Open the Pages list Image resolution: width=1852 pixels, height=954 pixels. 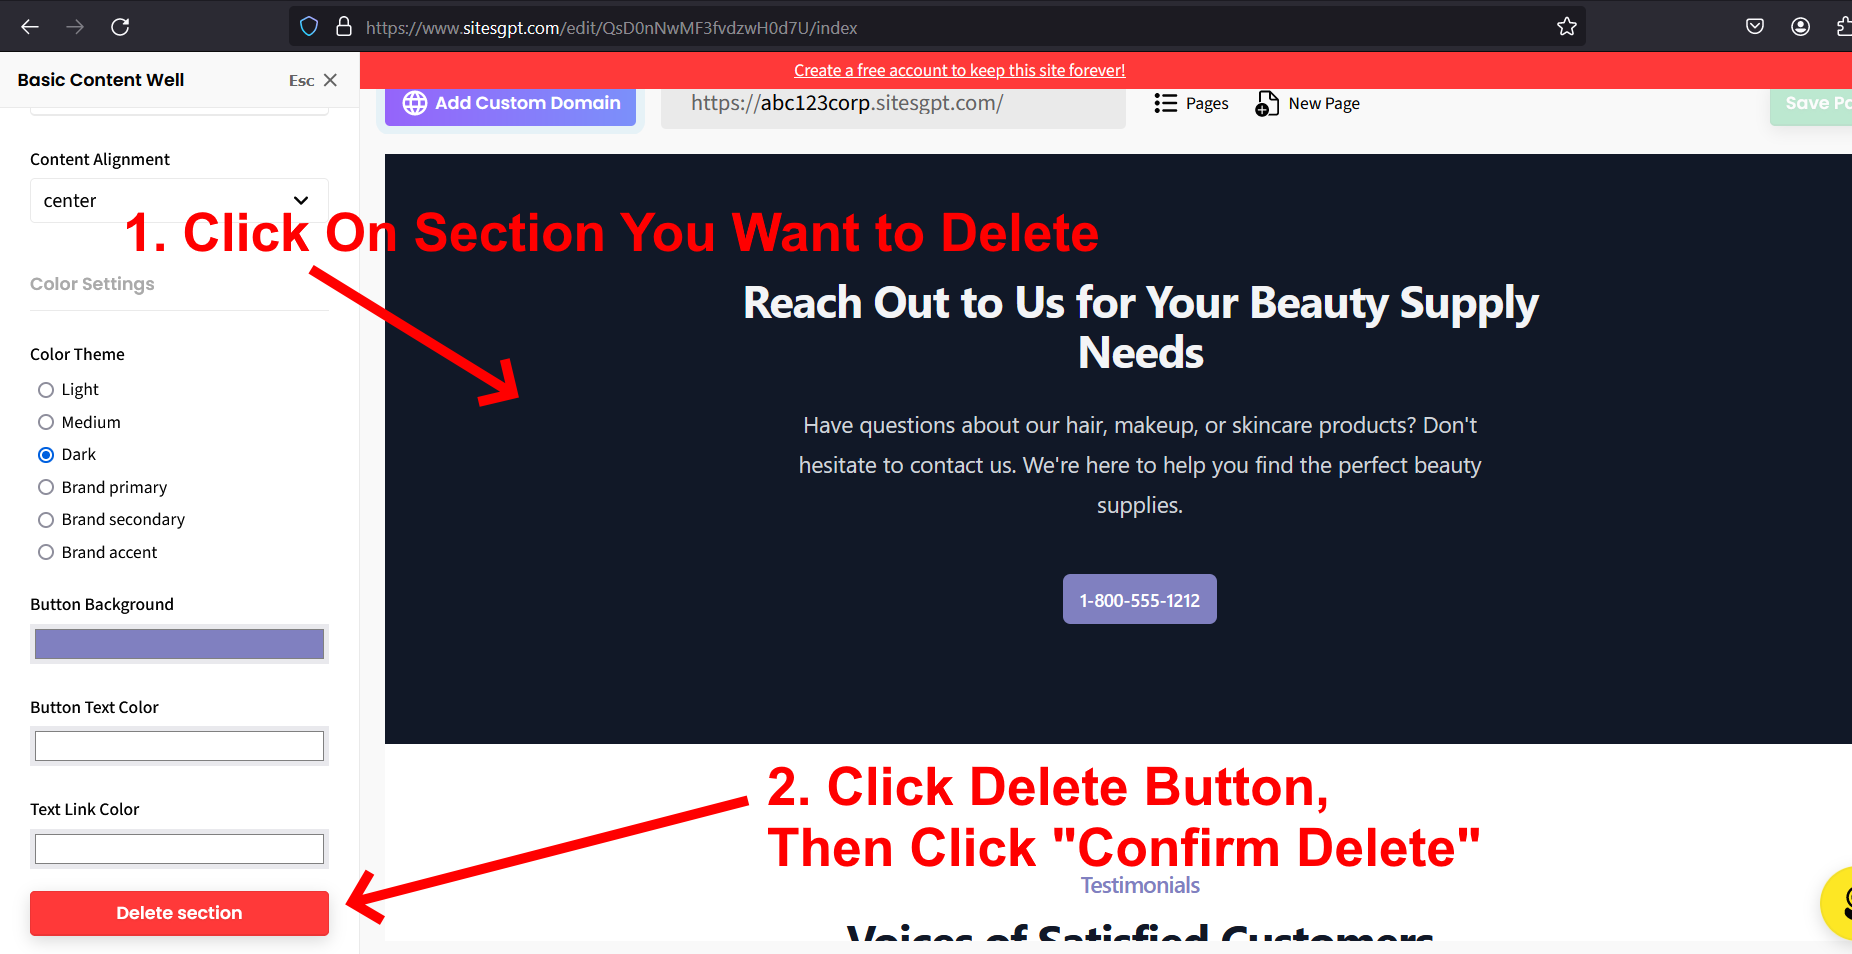tap(1191, 103)
